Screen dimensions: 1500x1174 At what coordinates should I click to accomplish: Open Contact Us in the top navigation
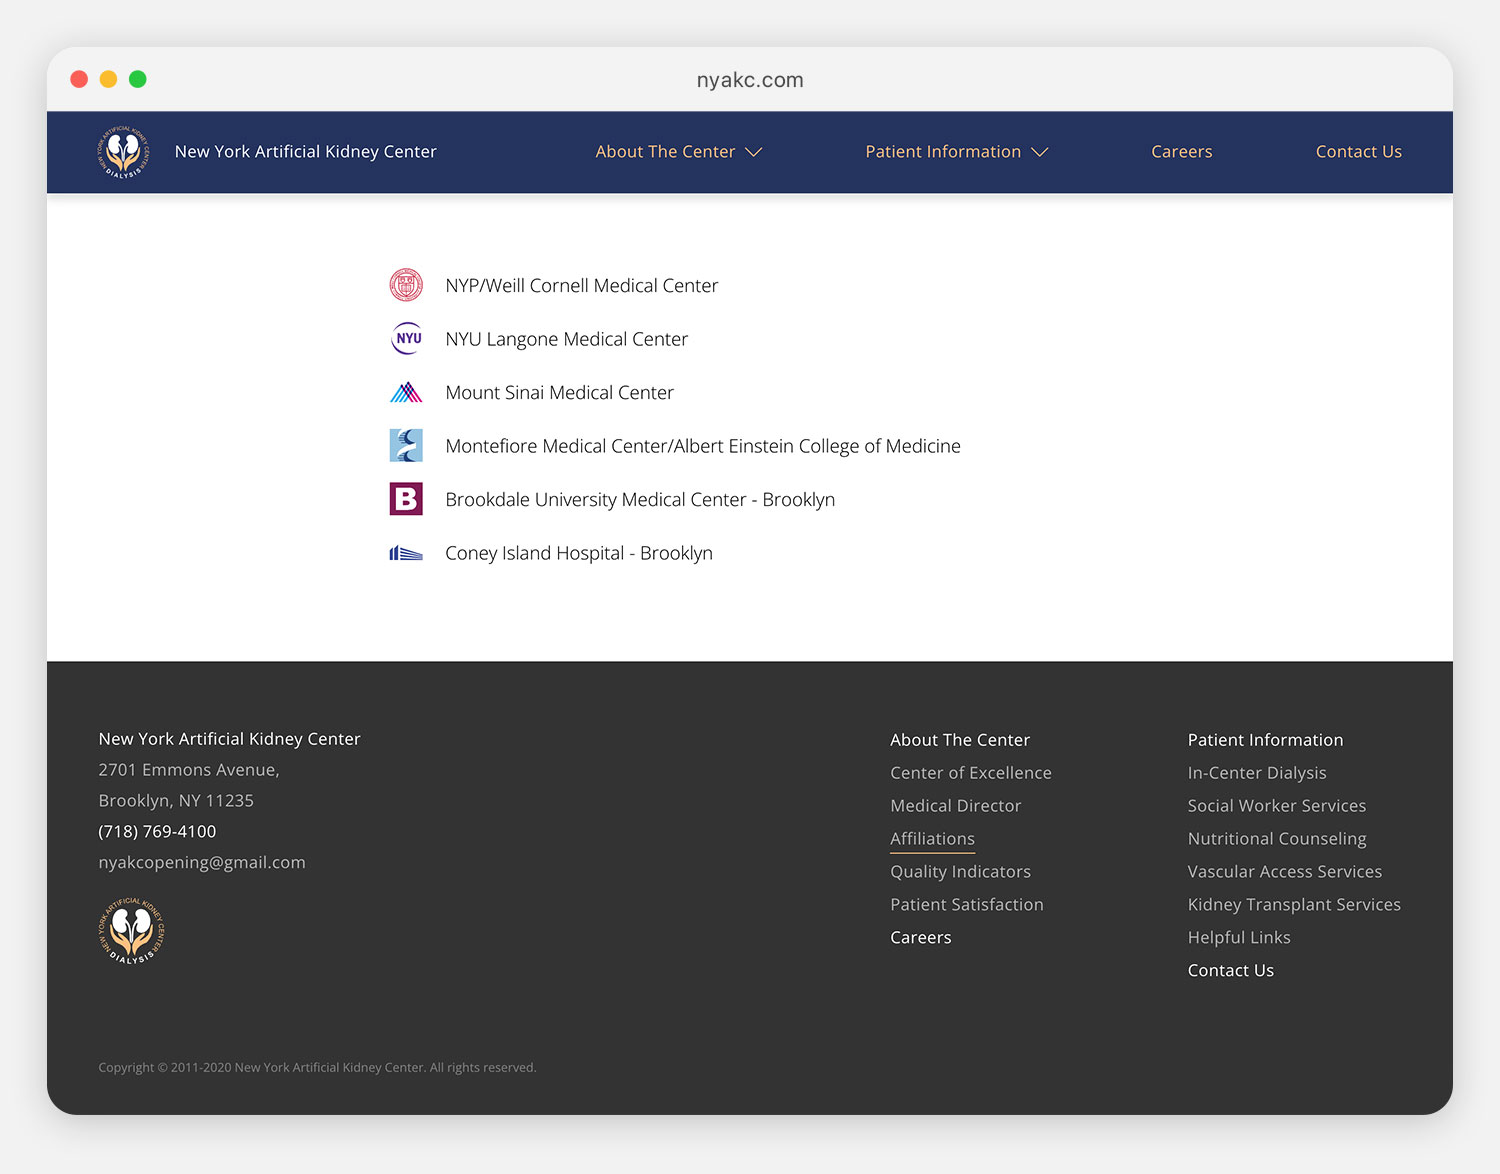pos(1358,152)
